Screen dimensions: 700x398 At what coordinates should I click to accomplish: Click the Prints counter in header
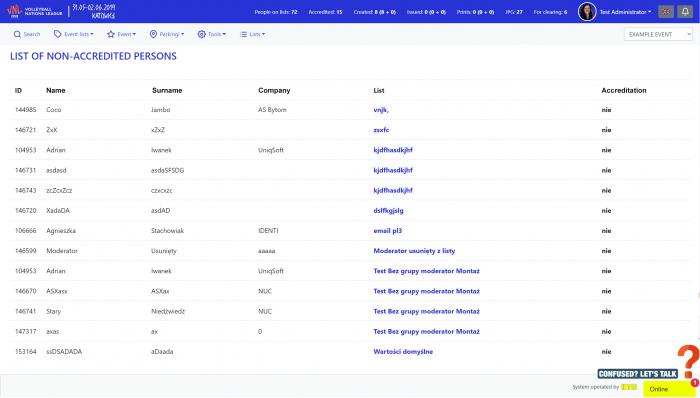click(x=475, y=12)
